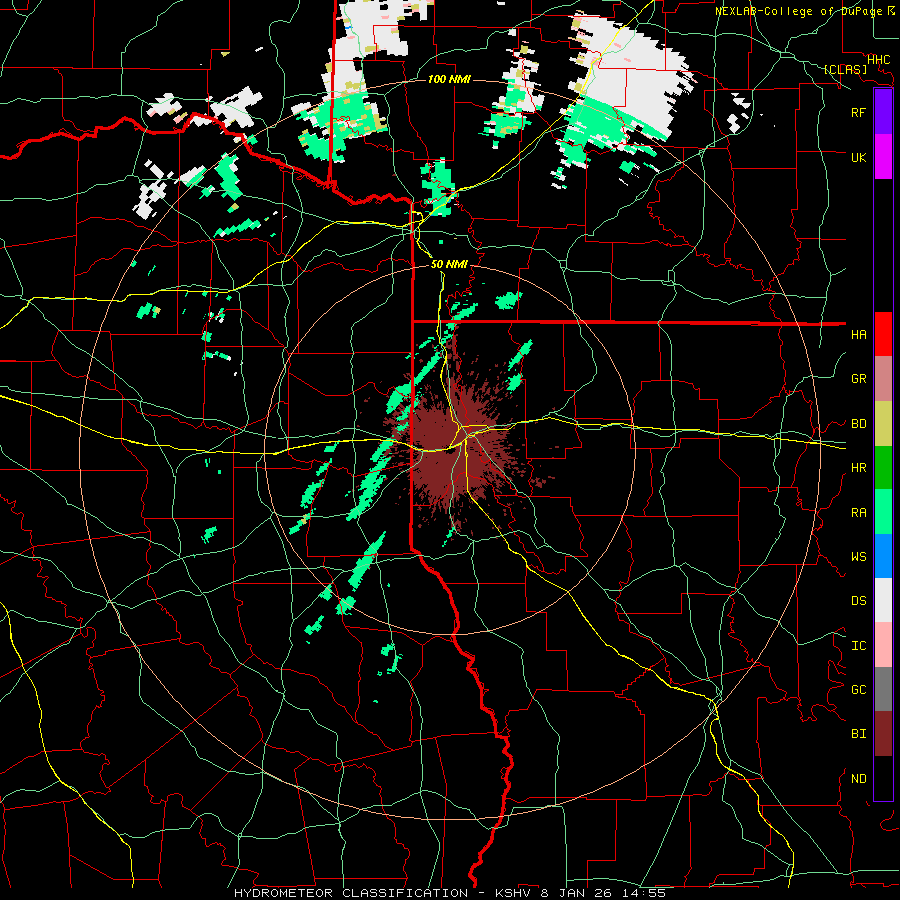Viewport: 900px width, 900px height.
Task: Click the '50 NMI' range ring label
Action: tap(449, 264)
